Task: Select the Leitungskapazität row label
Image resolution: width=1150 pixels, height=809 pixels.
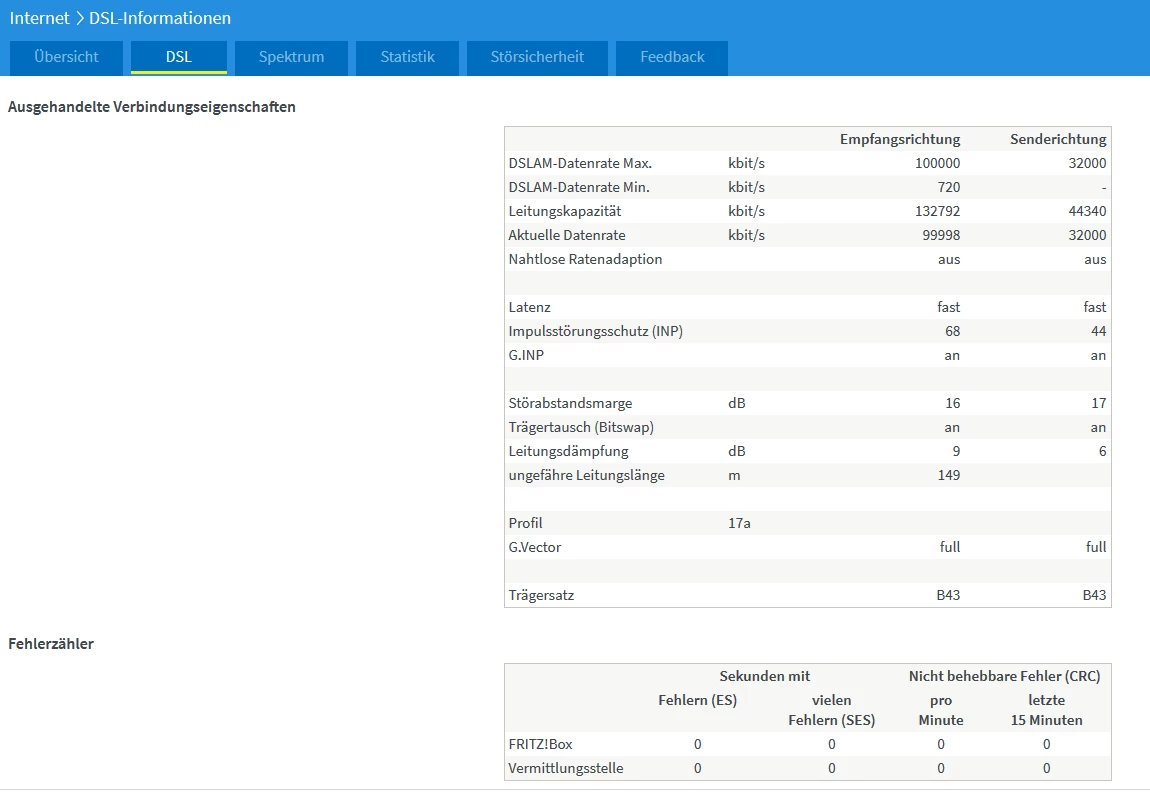Action: 565,211
